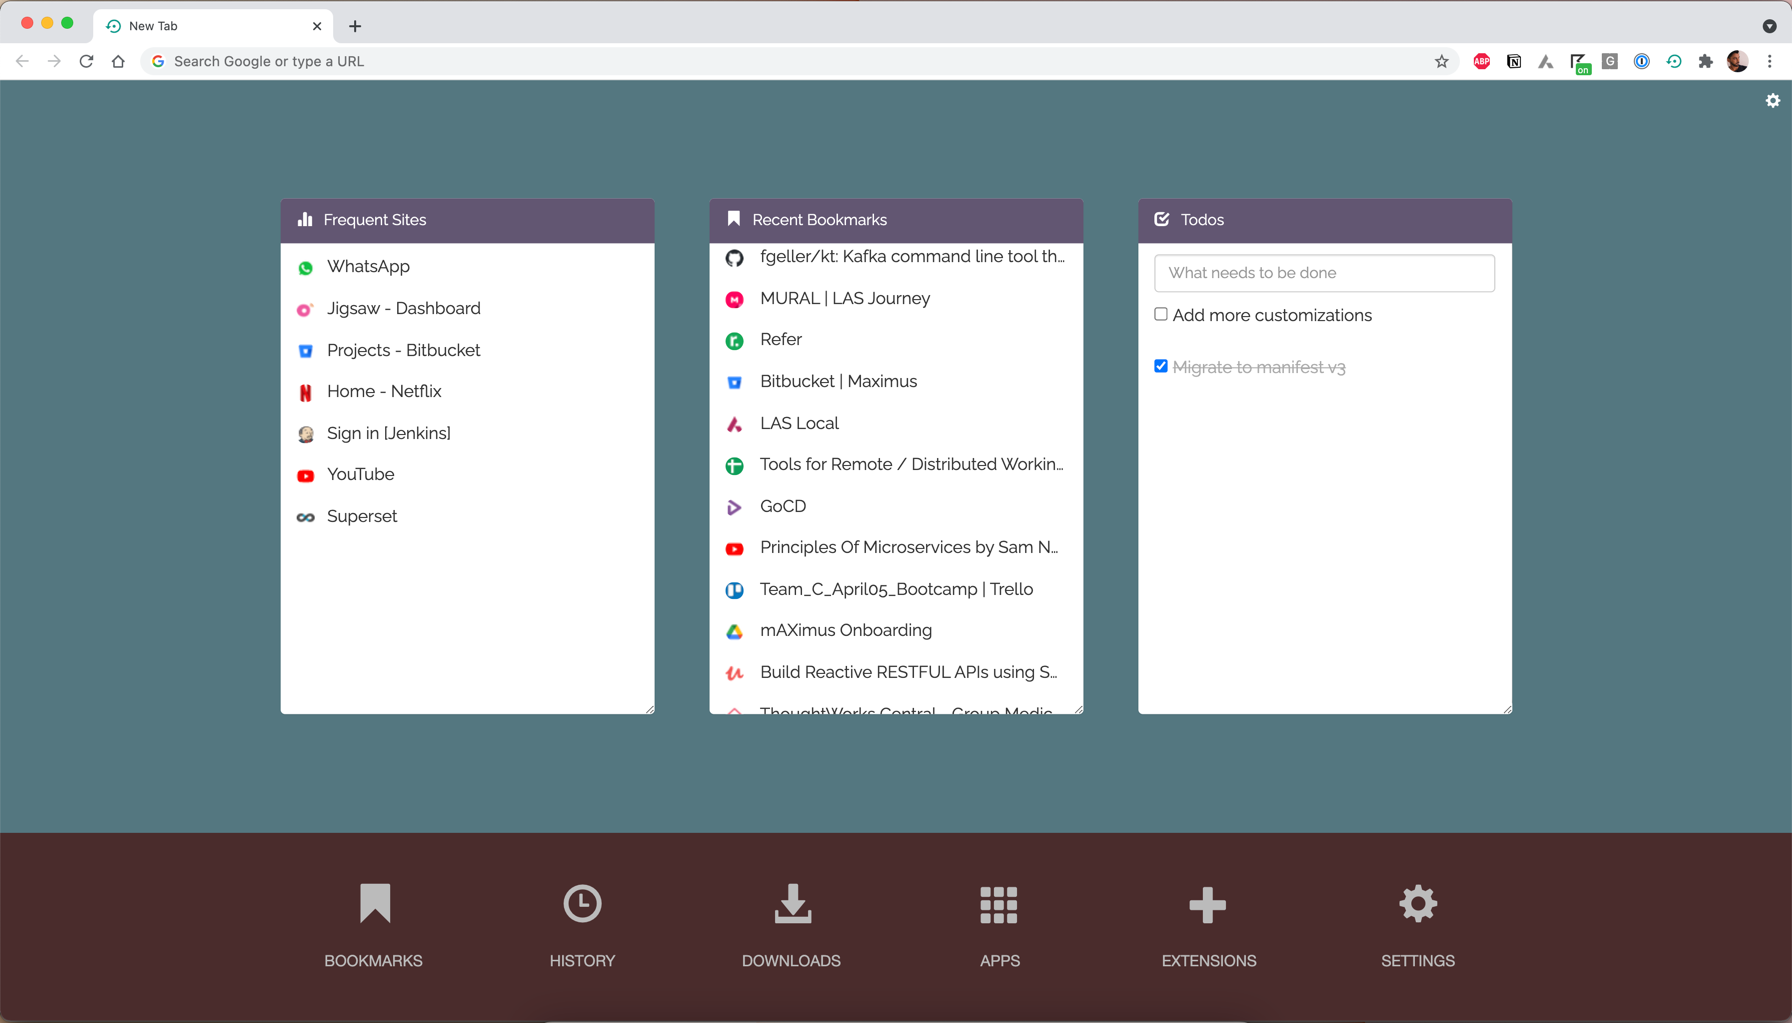
Task: Open mAXimus Onboarding bookmark
Action: (846, 631)
